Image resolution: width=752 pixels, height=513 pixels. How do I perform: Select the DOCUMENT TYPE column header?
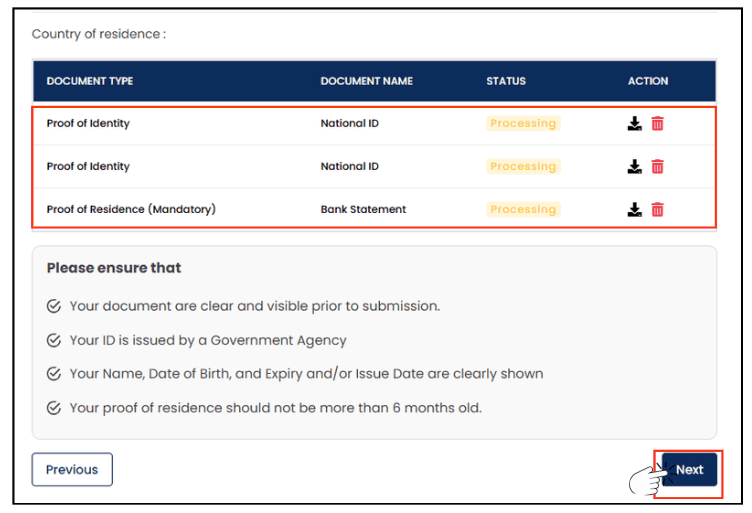(90, 81)
